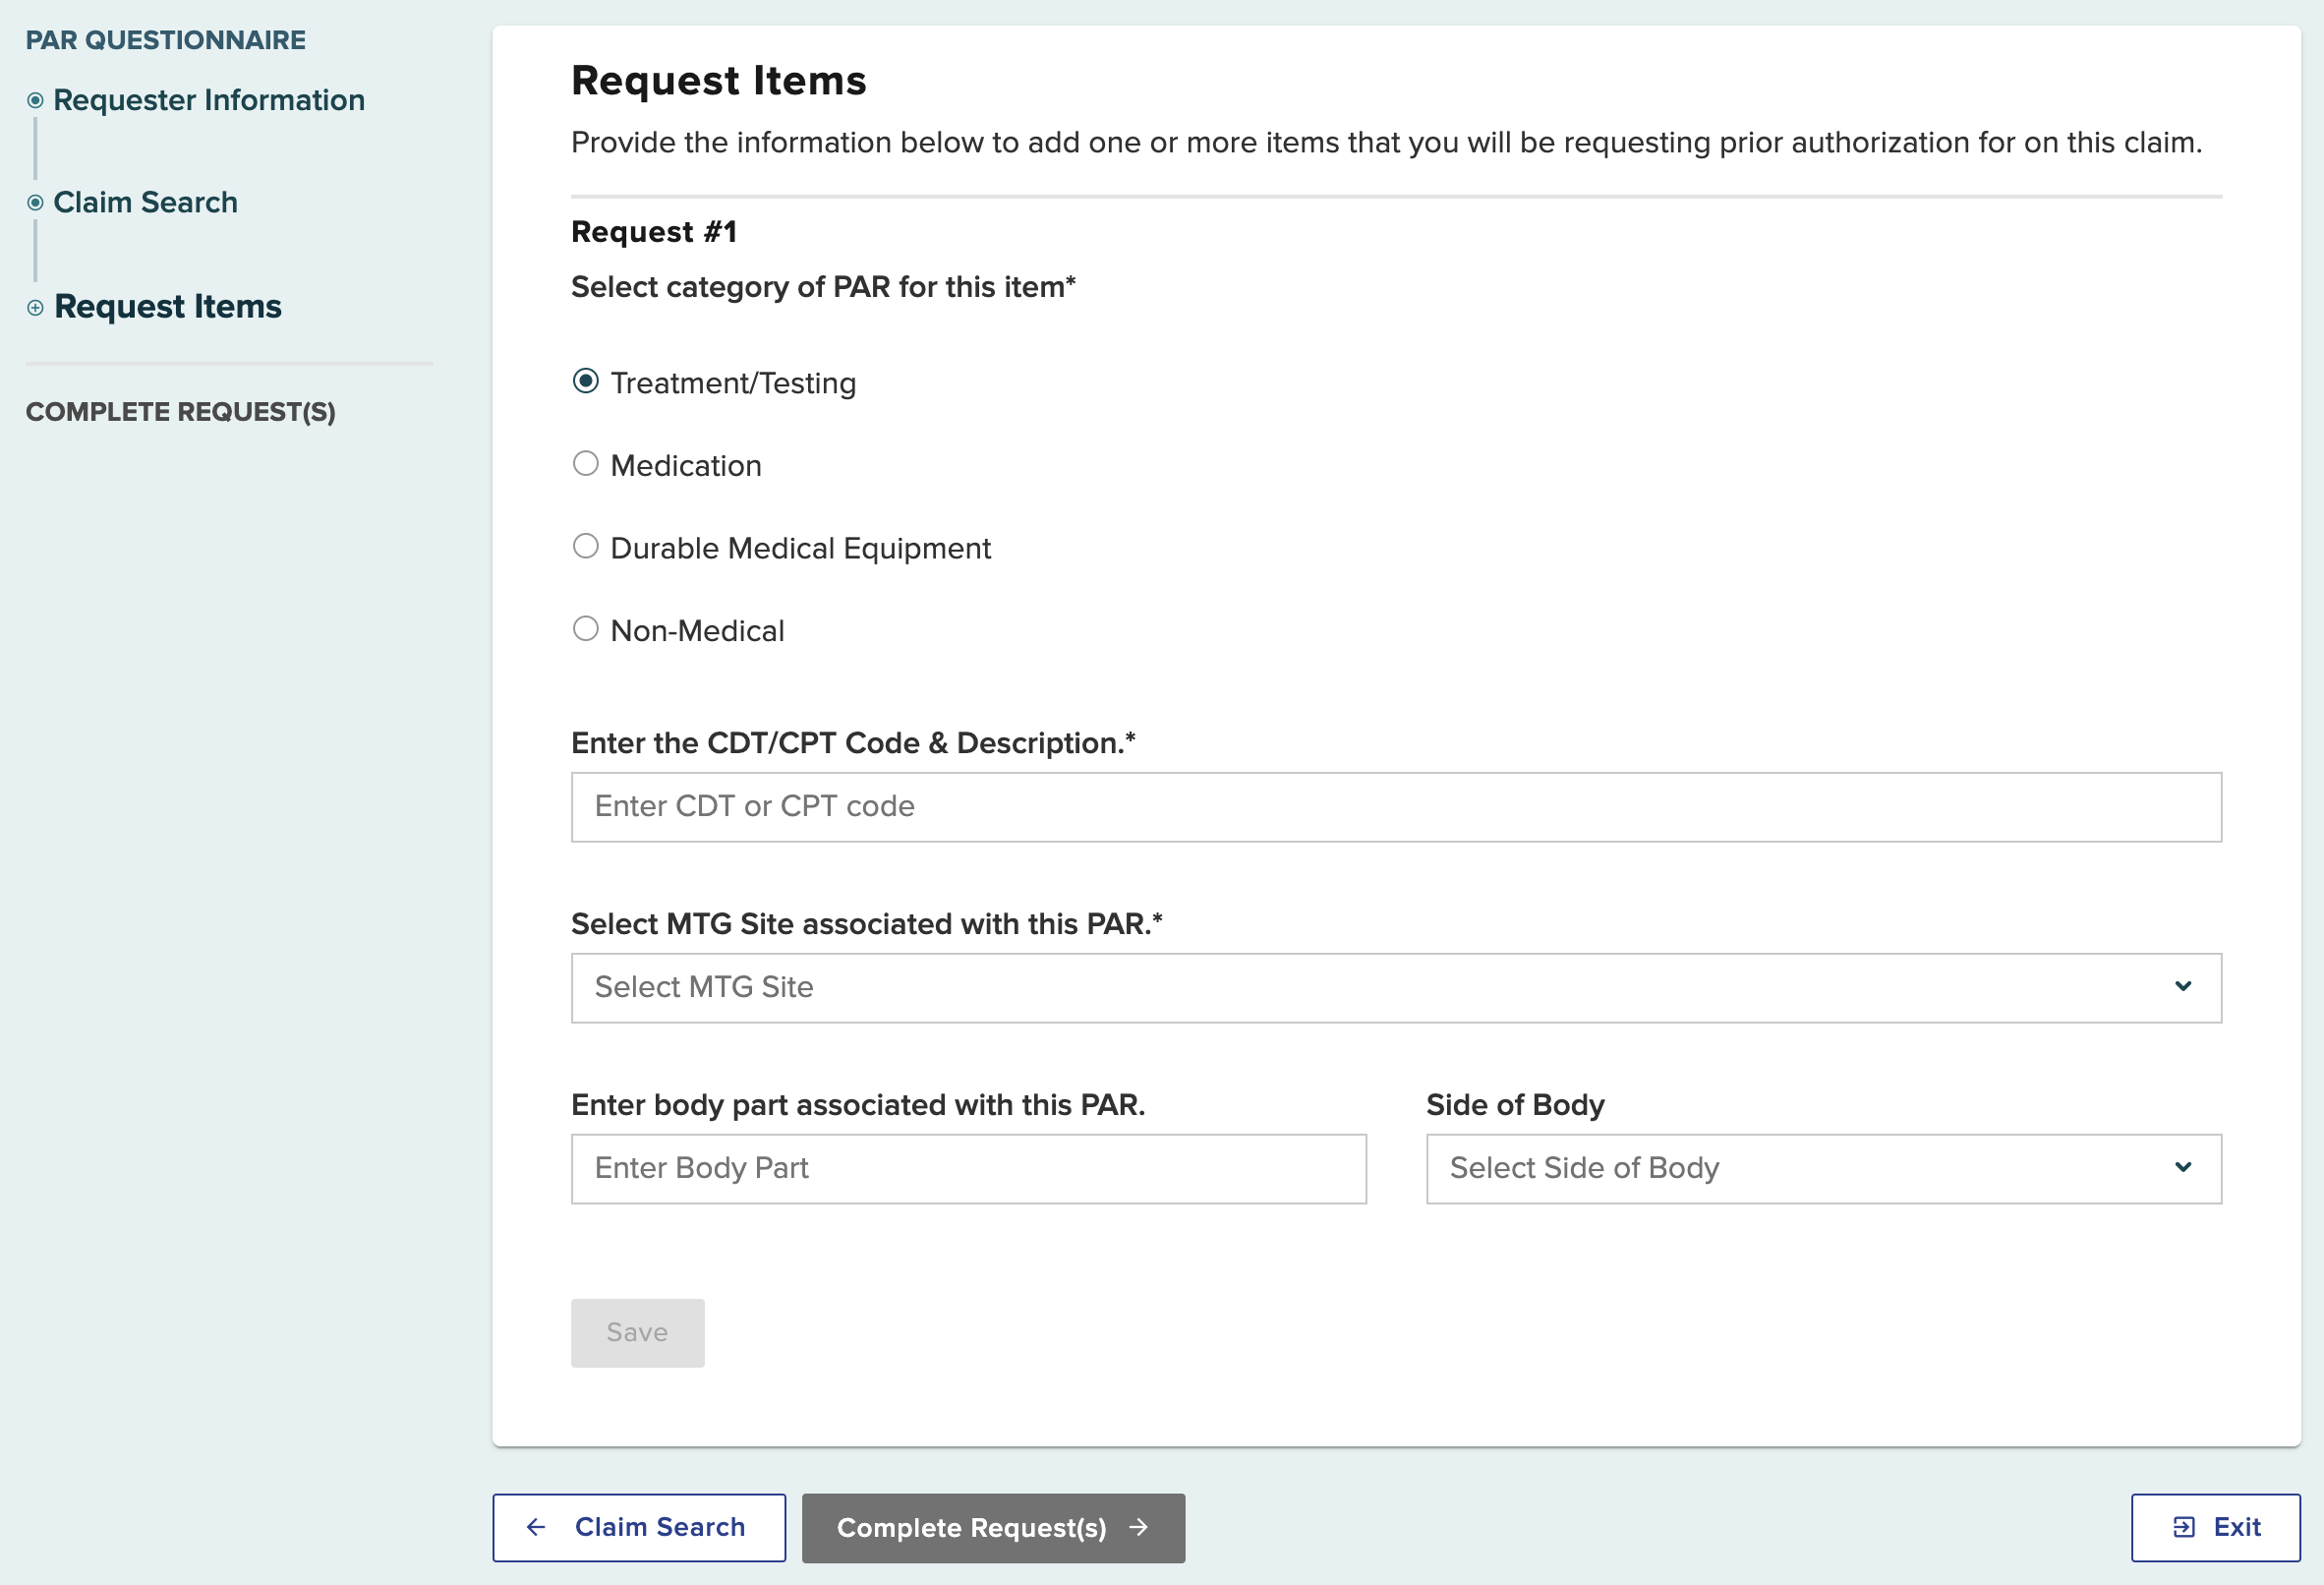Click the Claim Search step bullet icon
Image resolution: width=2324 pixels, height=1585 pixels.
(x=35, y=203)
